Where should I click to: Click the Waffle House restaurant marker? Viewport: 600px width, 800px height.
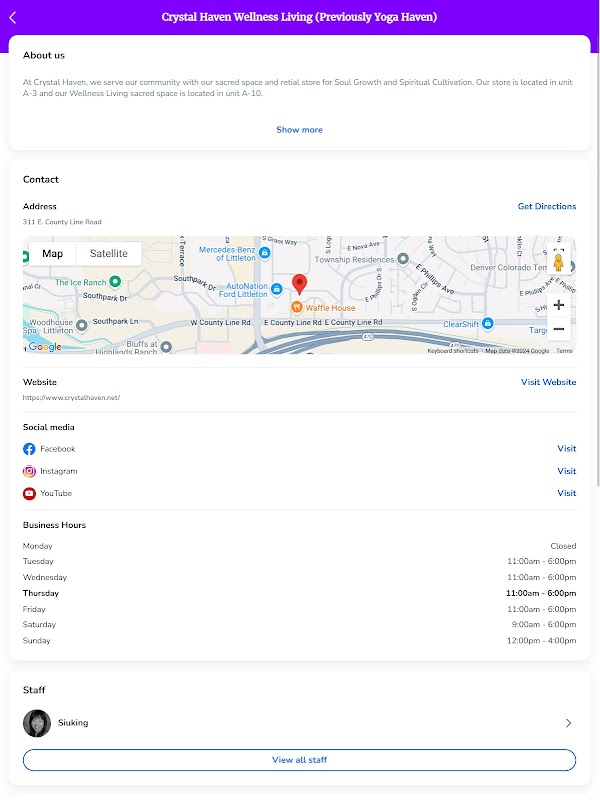tap(296, 307)
